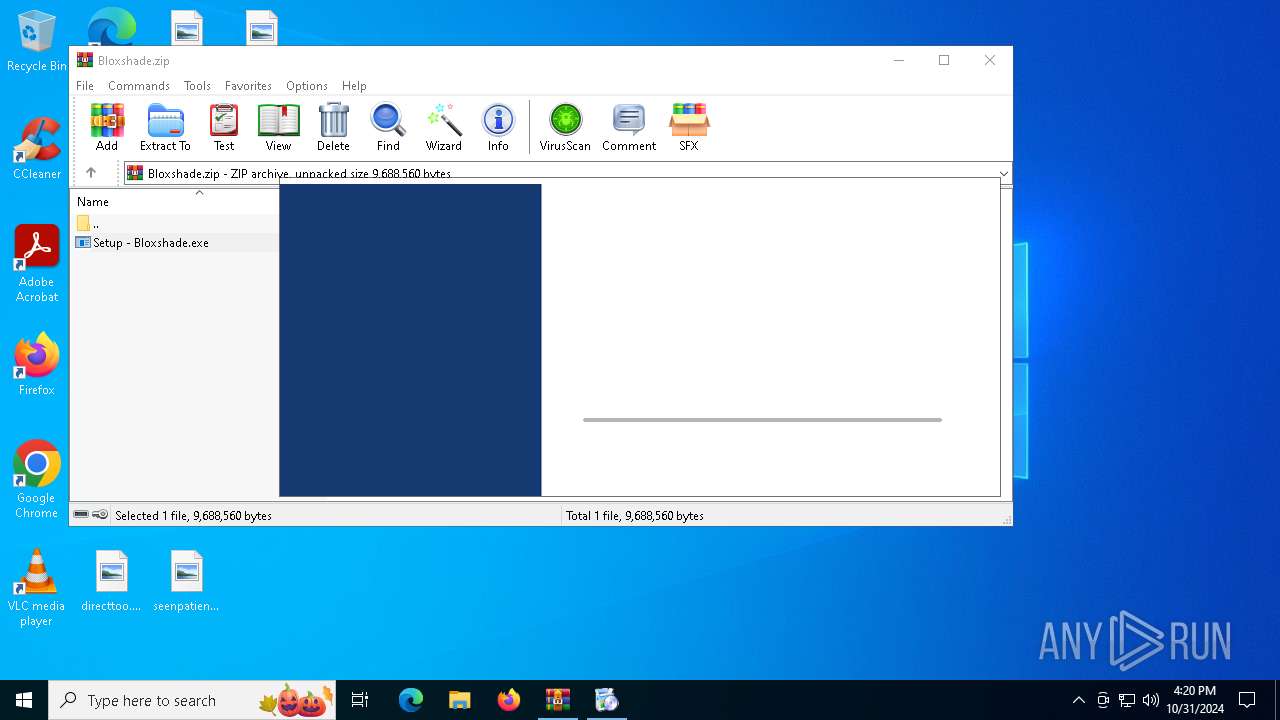Image resolution: width=1280 pixels, height=720 pixels.
Task: Show archive Info
Action: [498, 127]
